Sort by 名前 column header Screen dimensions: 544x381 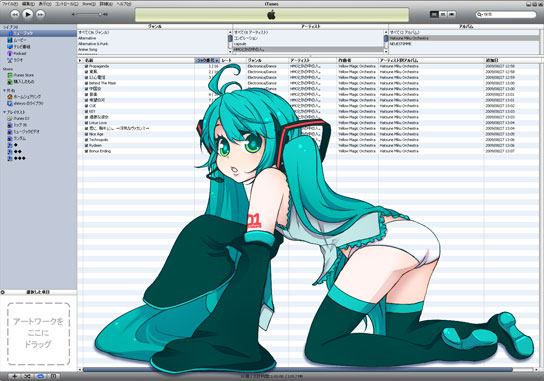[x=138, y=60]
